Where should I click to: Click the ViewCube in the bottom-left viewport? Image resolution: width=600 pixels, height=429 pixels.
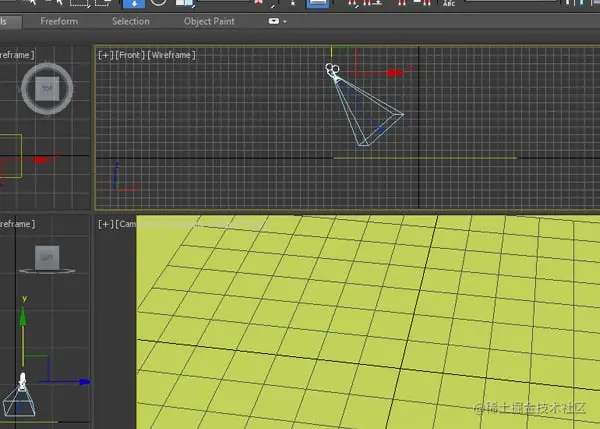click(47, 259)
